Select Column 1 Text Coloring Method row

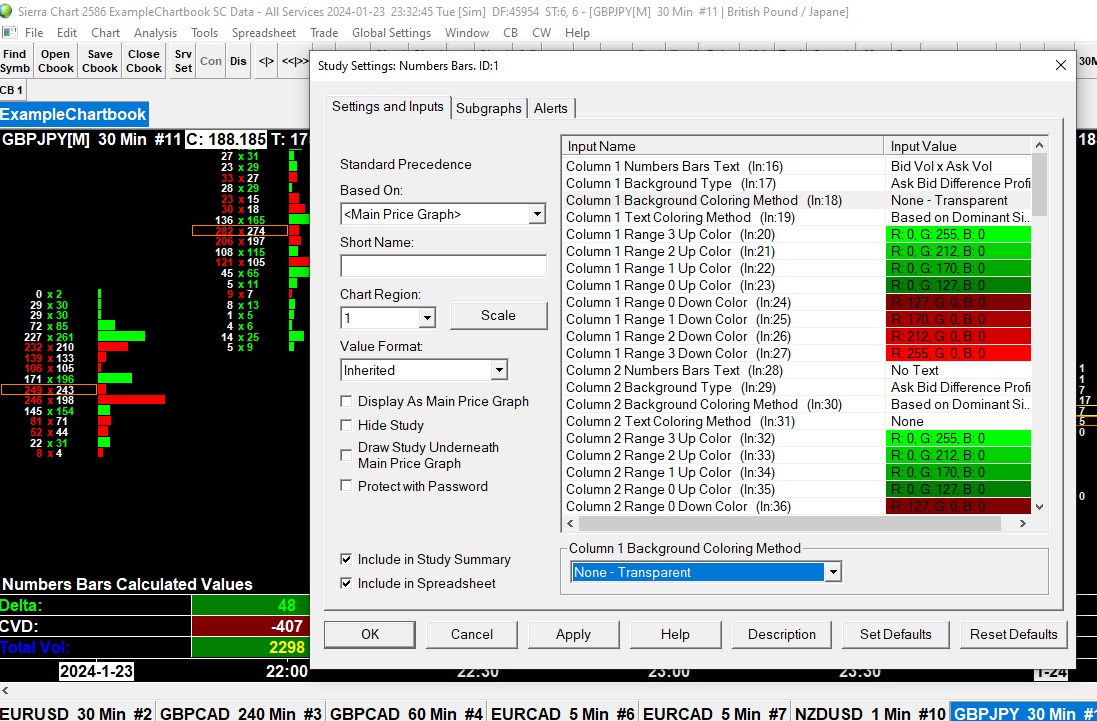(797, 217)
